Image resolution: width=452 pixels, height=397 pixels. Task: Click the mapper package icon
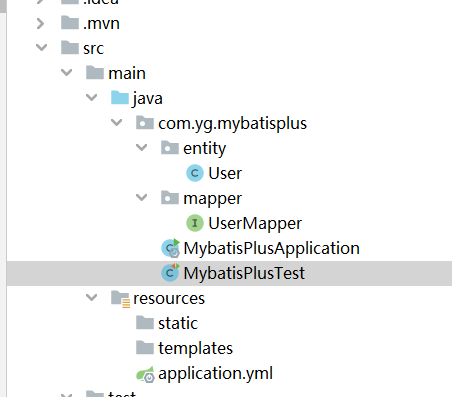point(170,198)
